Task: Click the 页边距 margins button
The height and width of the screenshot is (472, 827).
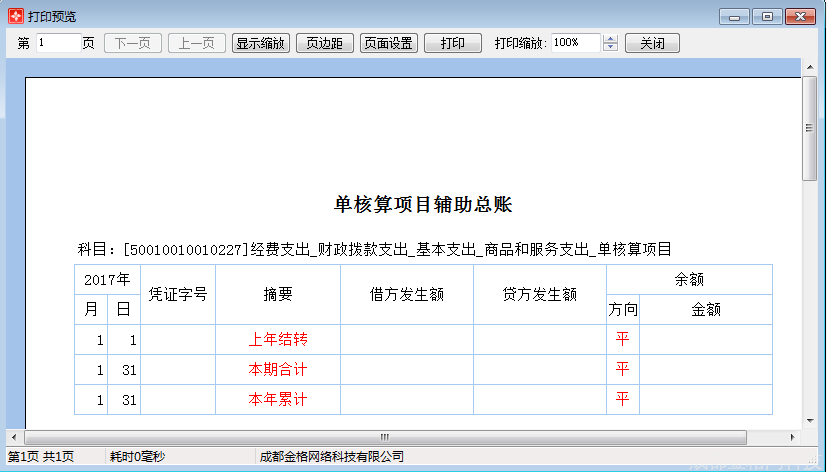Action: [324, 43]
